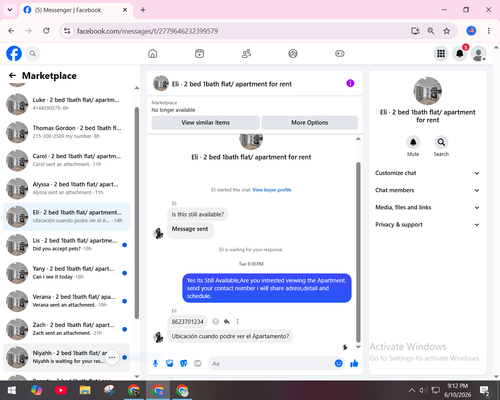This screenshot has height=400, width=500.
Task: Click the browser address bar URL
Action: pos(147,31)
